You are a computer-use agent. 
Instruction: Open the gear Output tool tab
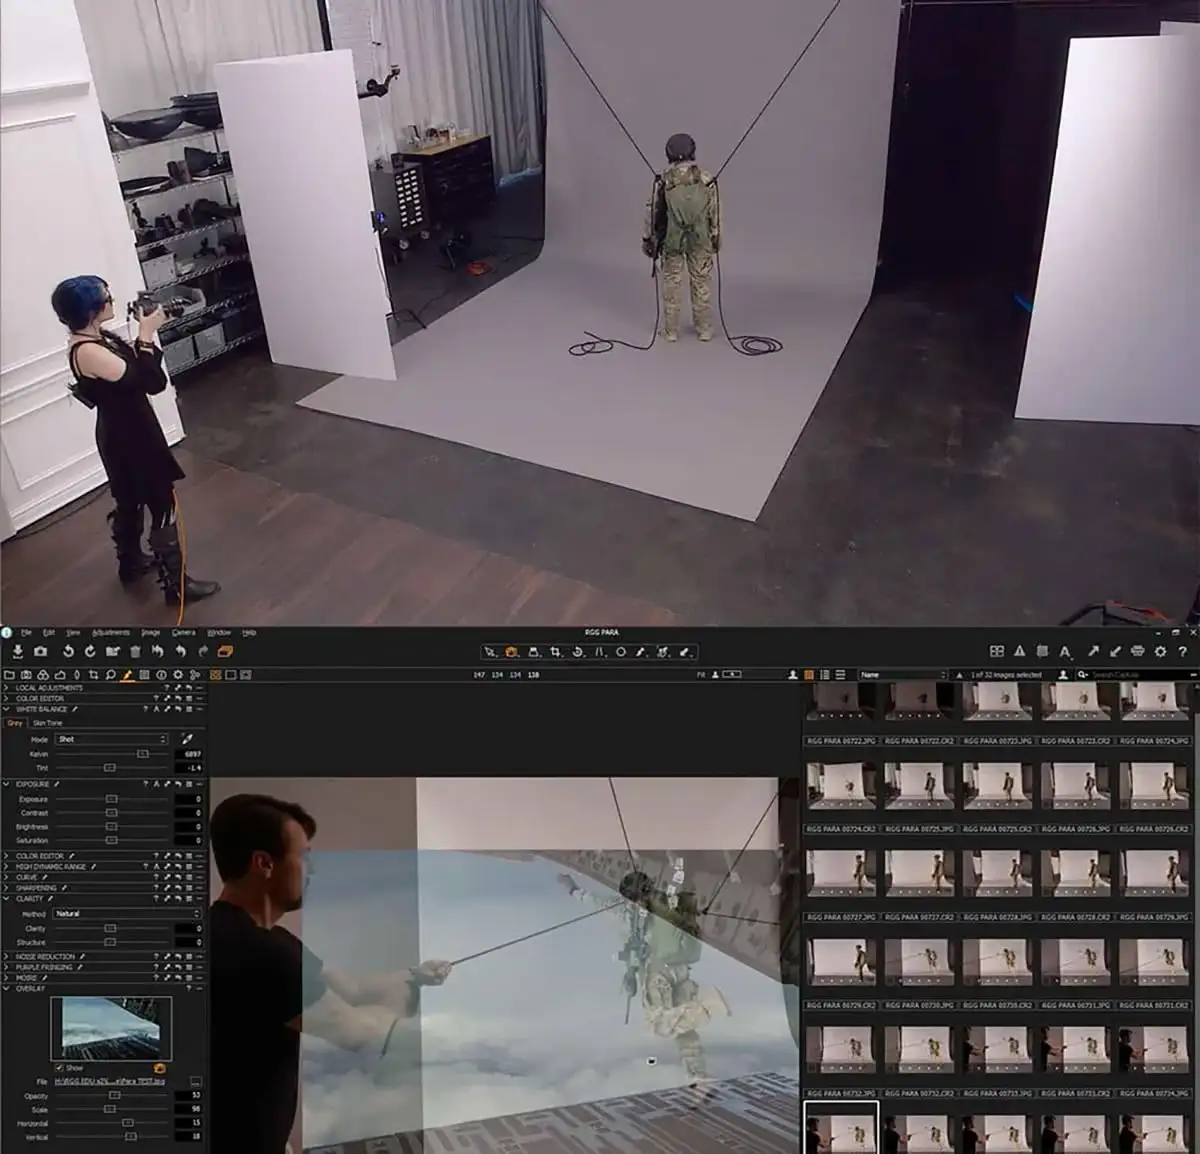(178, 675)
